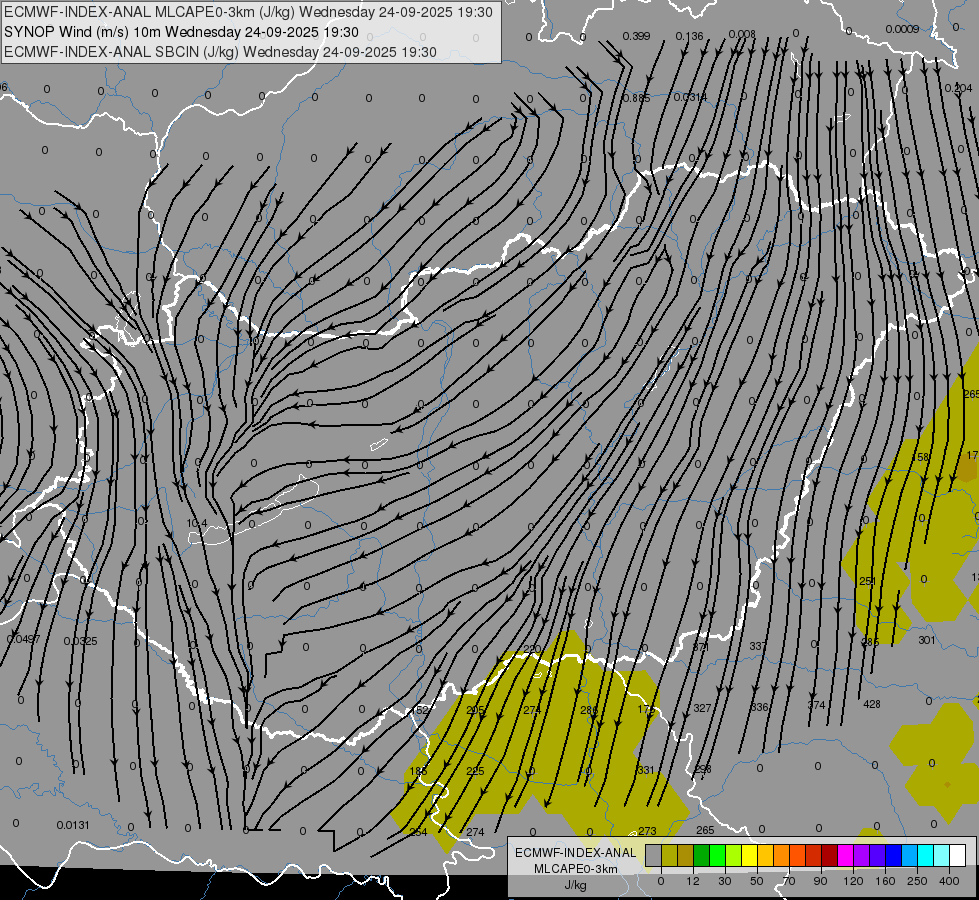Click the map value 327

(x=702, y=708)
